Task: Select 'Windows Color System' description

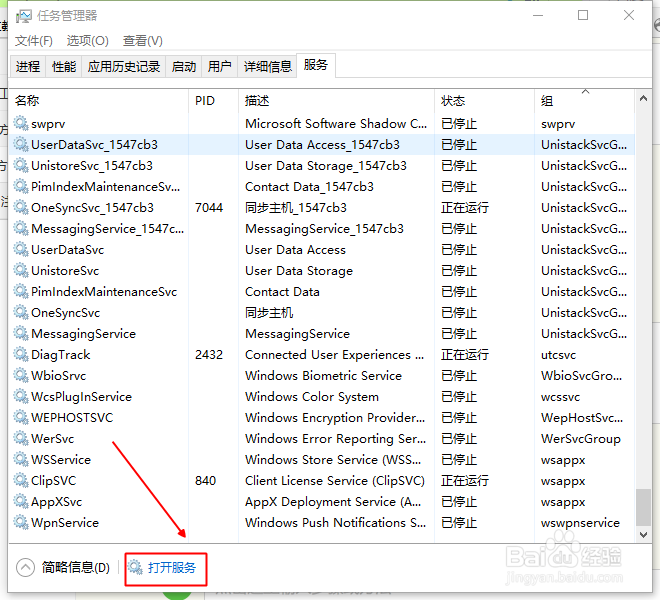Action: 312,397
